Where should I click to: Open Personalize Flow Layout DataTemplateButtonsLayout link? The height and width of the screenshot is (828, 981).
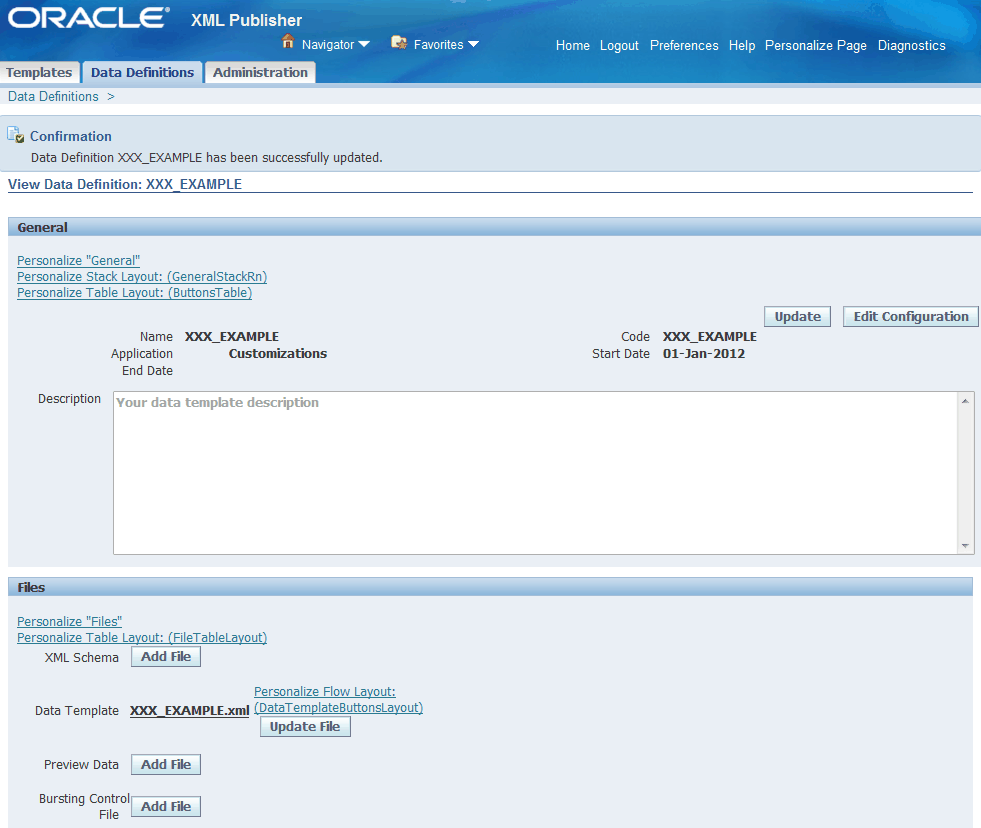(x=338, y=700)
